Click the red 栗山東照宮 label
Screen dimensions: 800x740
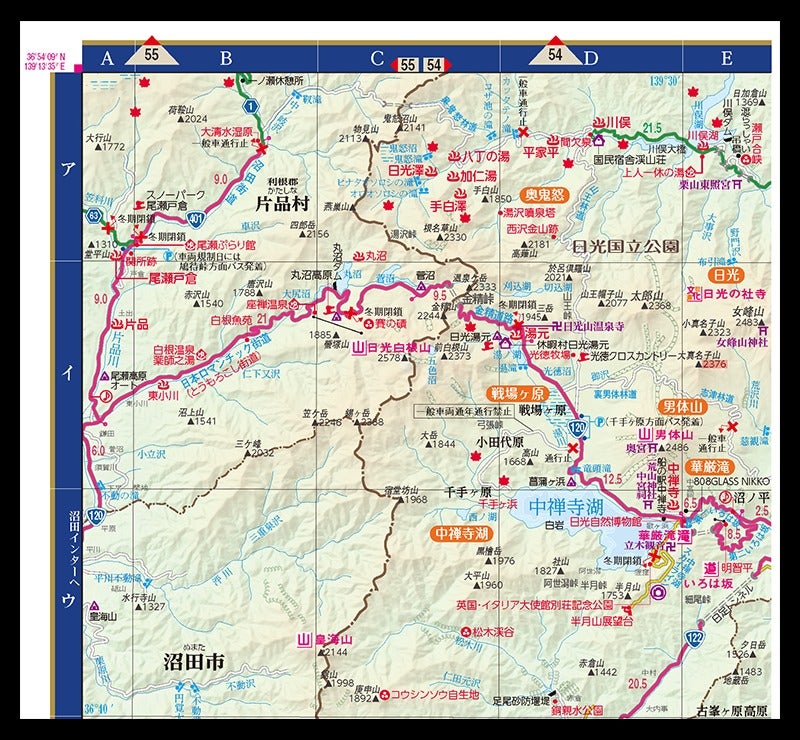705,185
